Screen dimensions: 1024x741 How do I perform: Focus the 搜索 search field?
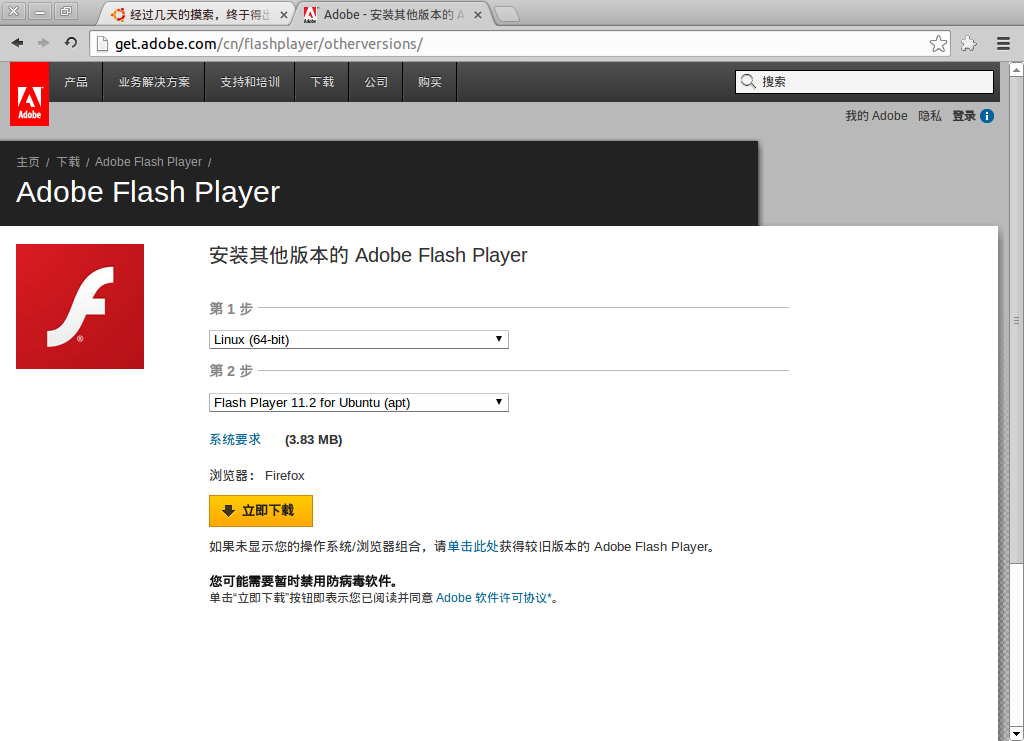(864, 82)
